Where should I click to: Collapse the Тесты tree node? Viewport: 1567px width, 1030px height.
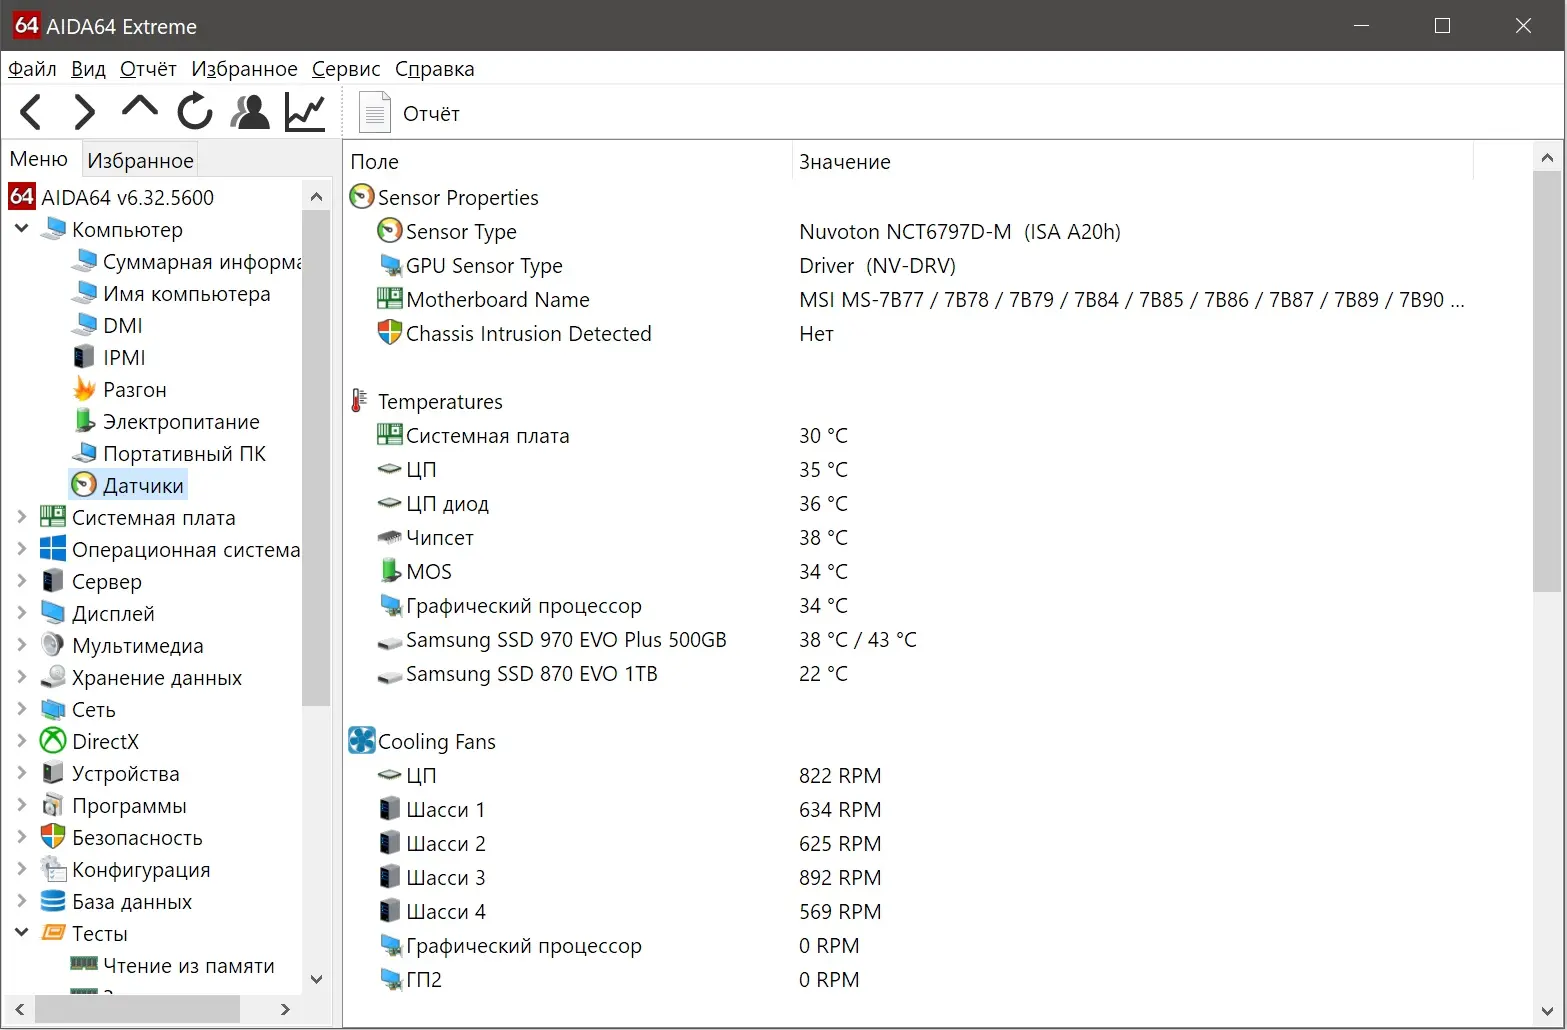(x=21, y=933)
